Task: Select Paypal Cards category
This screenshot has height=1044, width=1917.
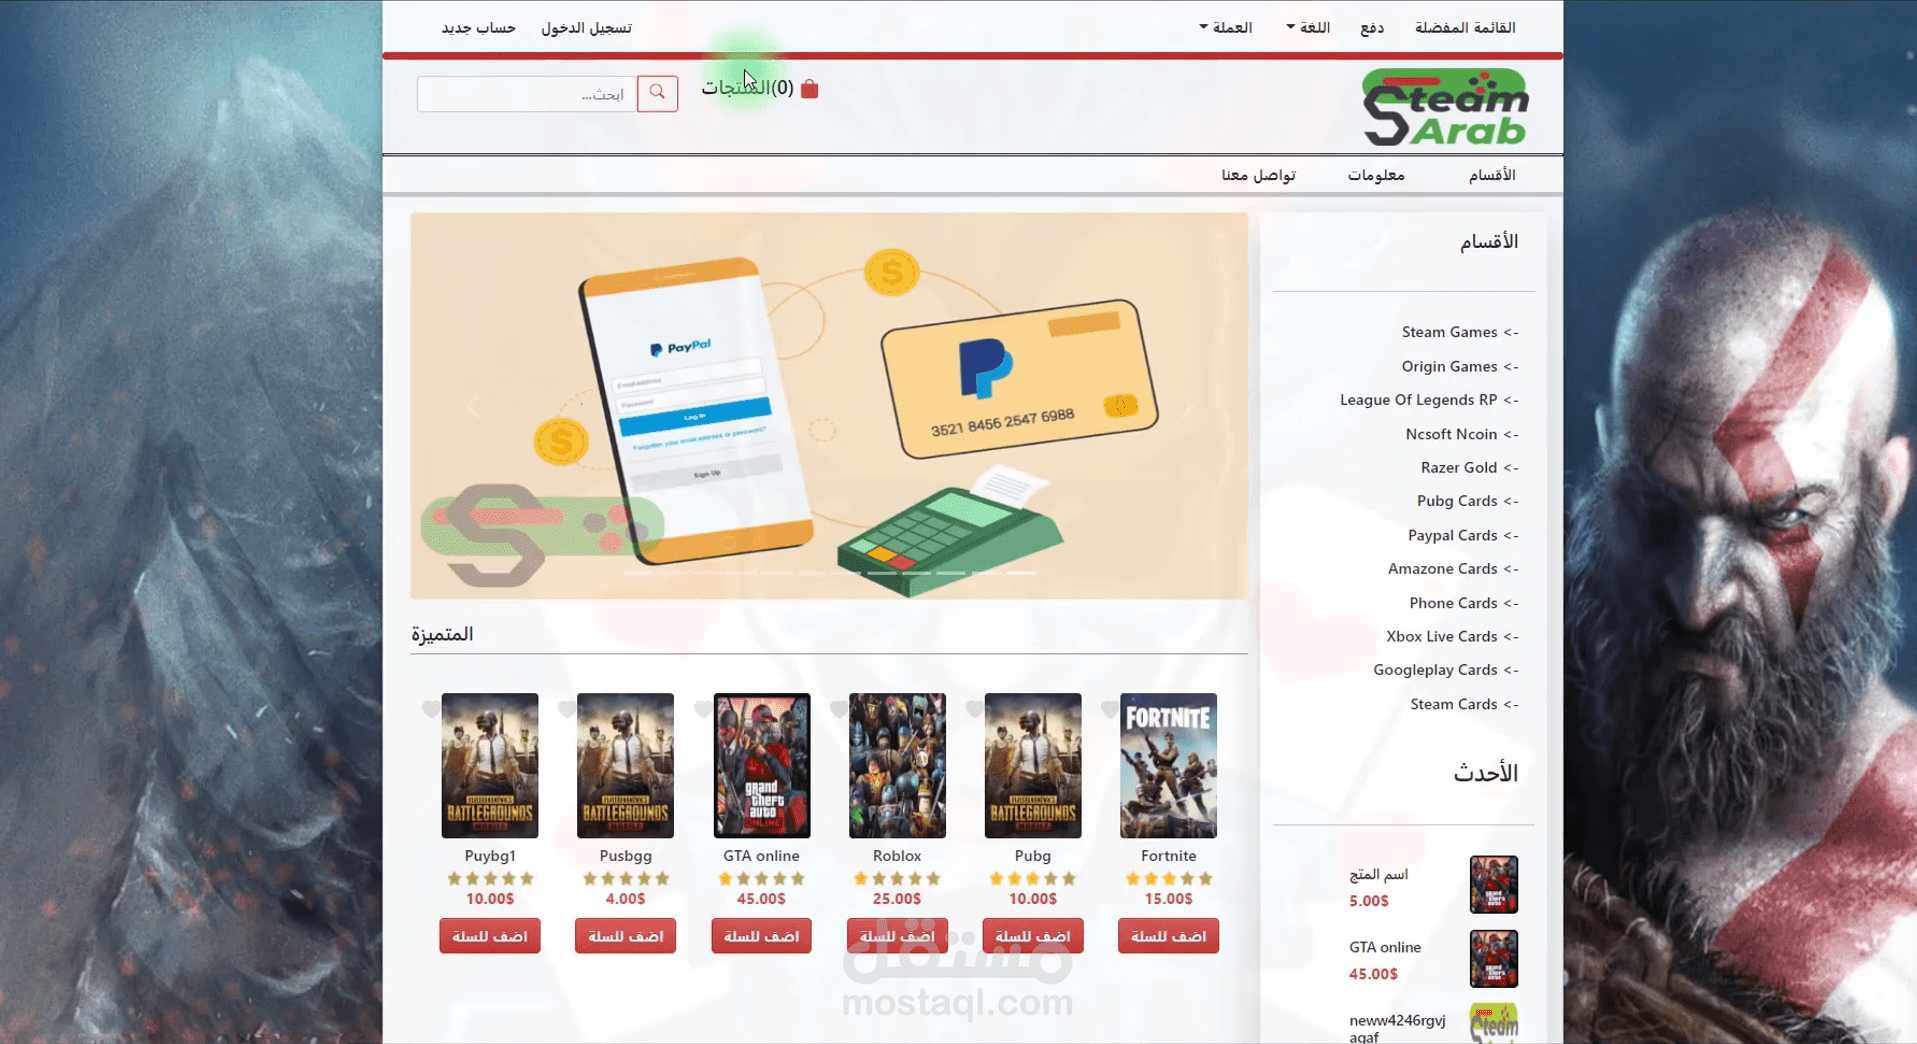Action: pos(1463,535)
